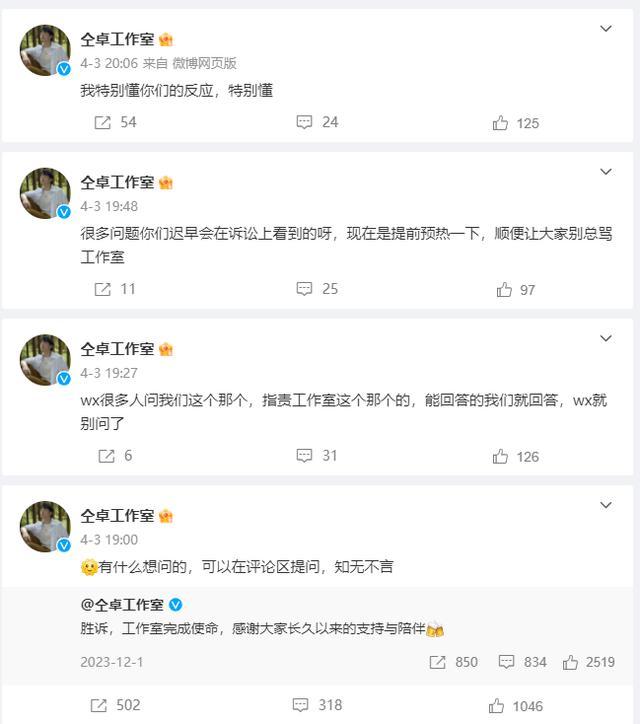The image size is (640, 724).
Task: Expand options chevron on 19:48 post
Action: (606, 172)
